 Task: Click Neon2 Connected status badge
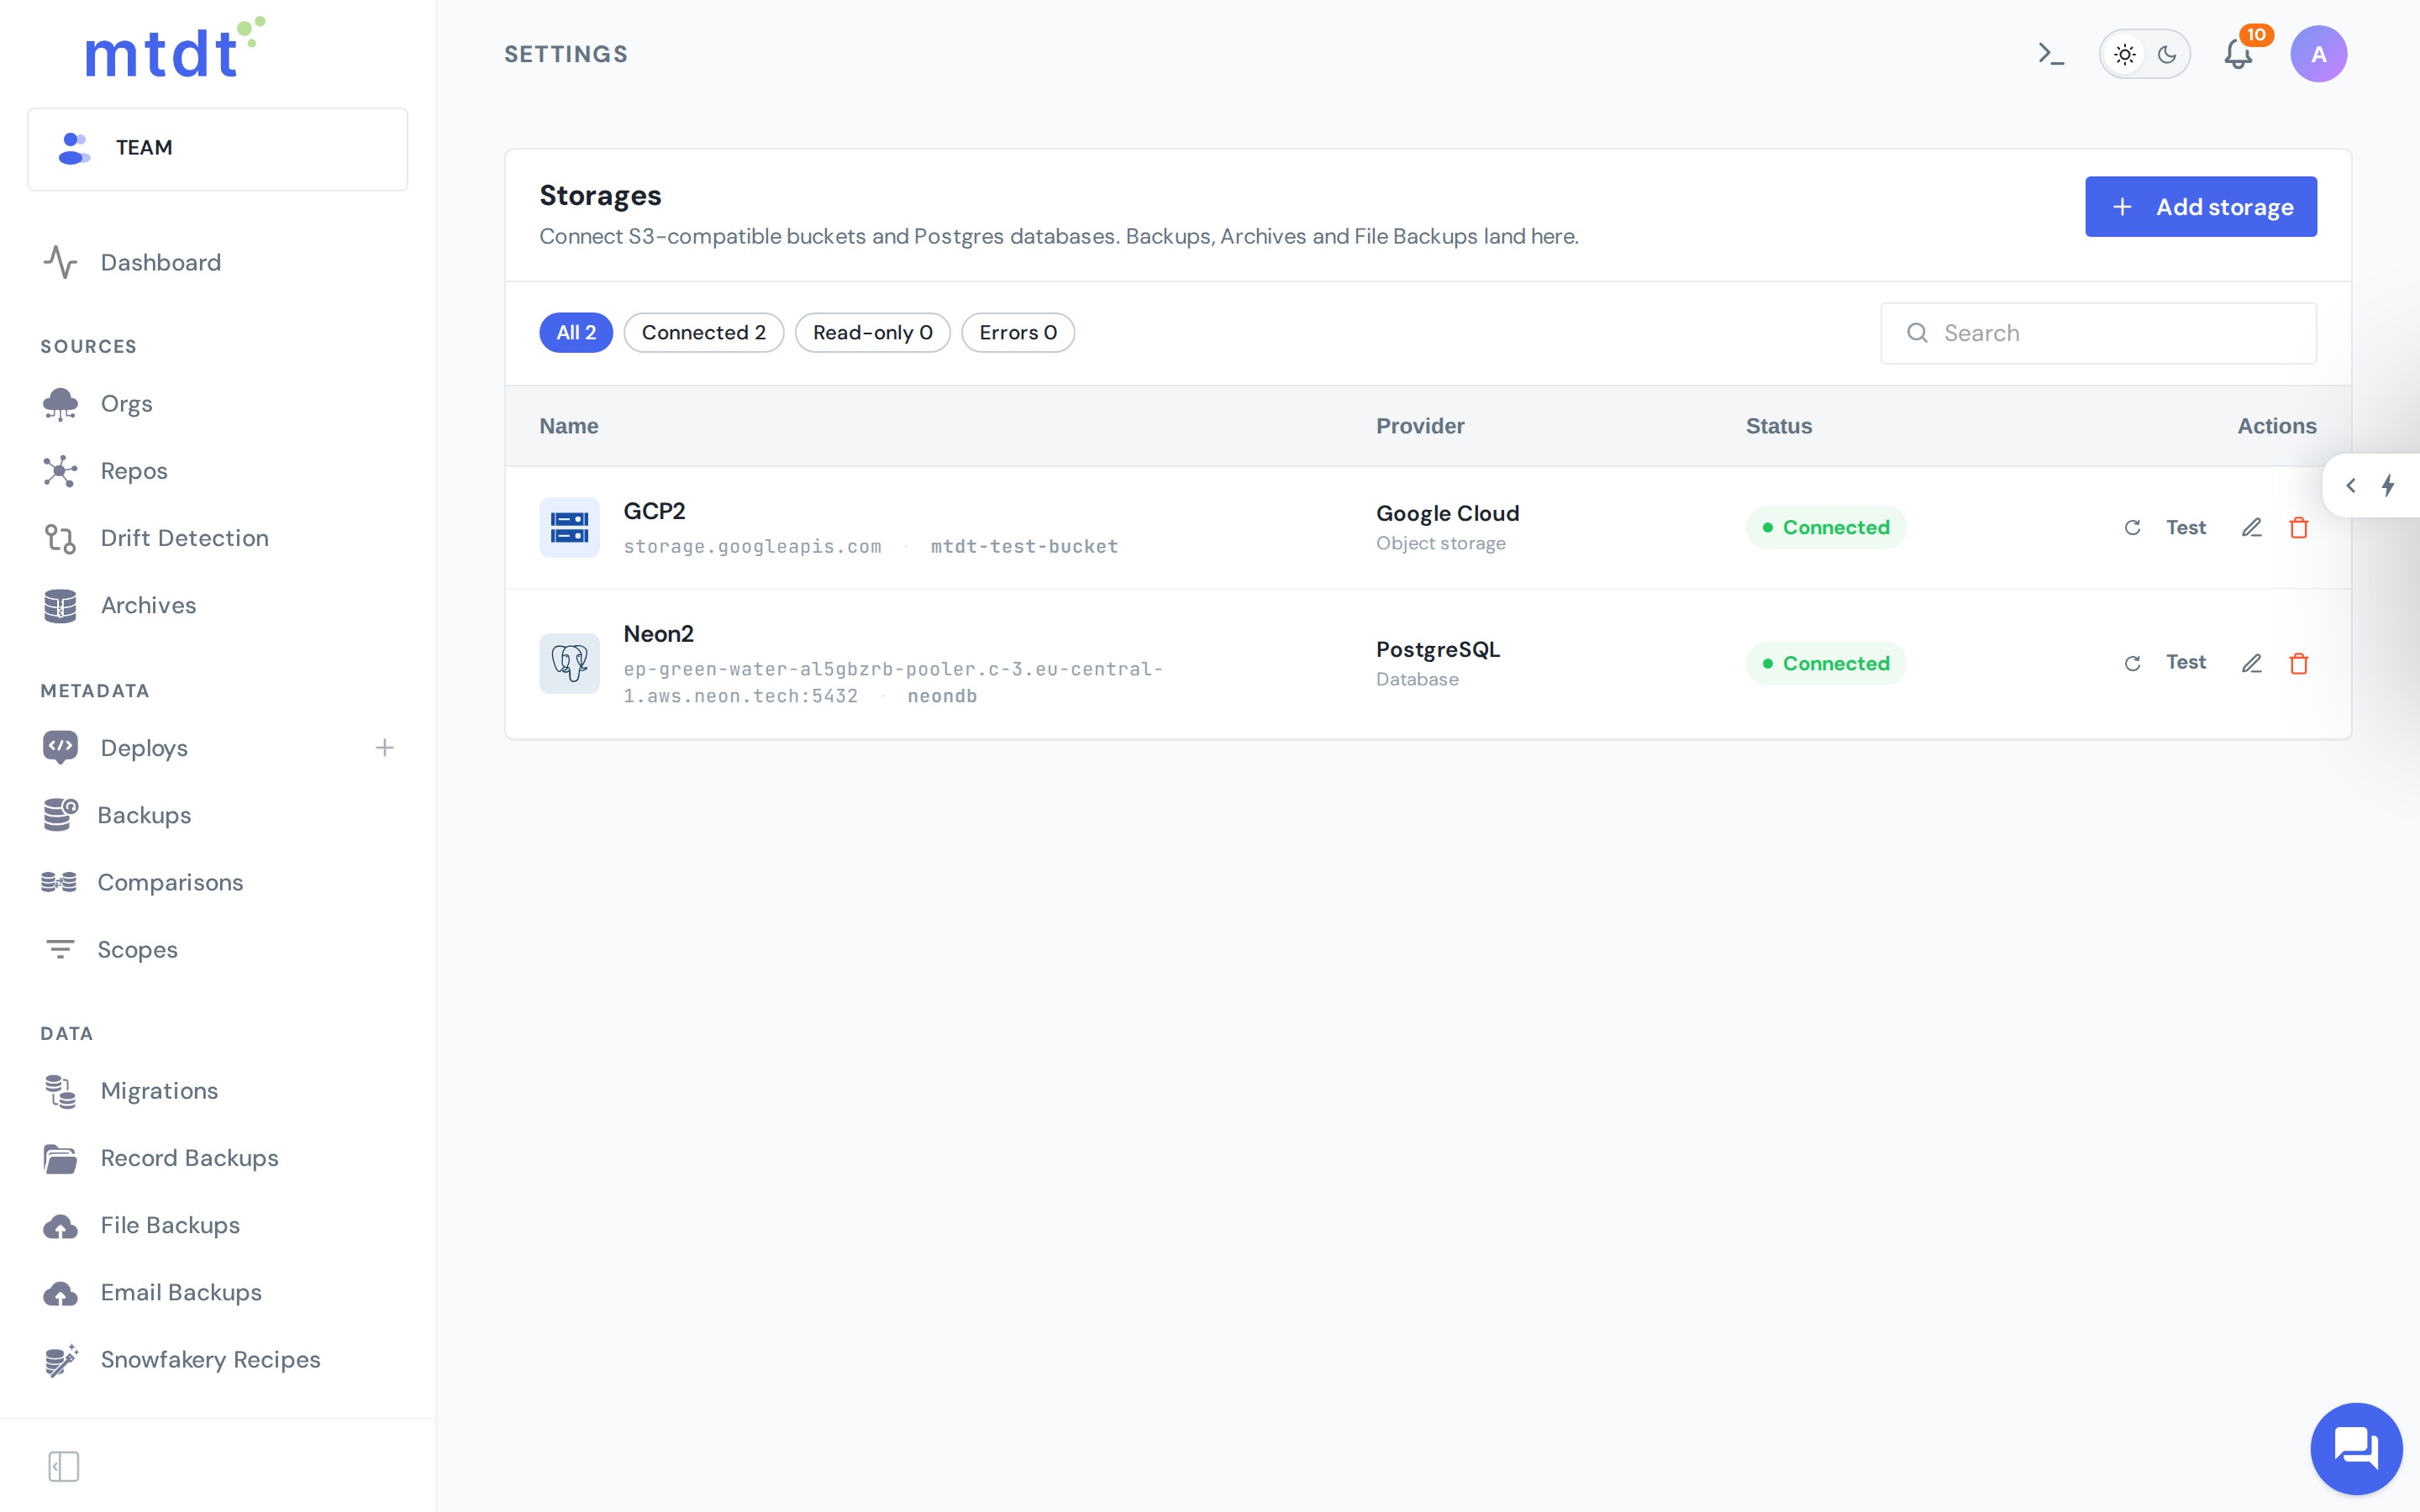tap(1826, 664)
